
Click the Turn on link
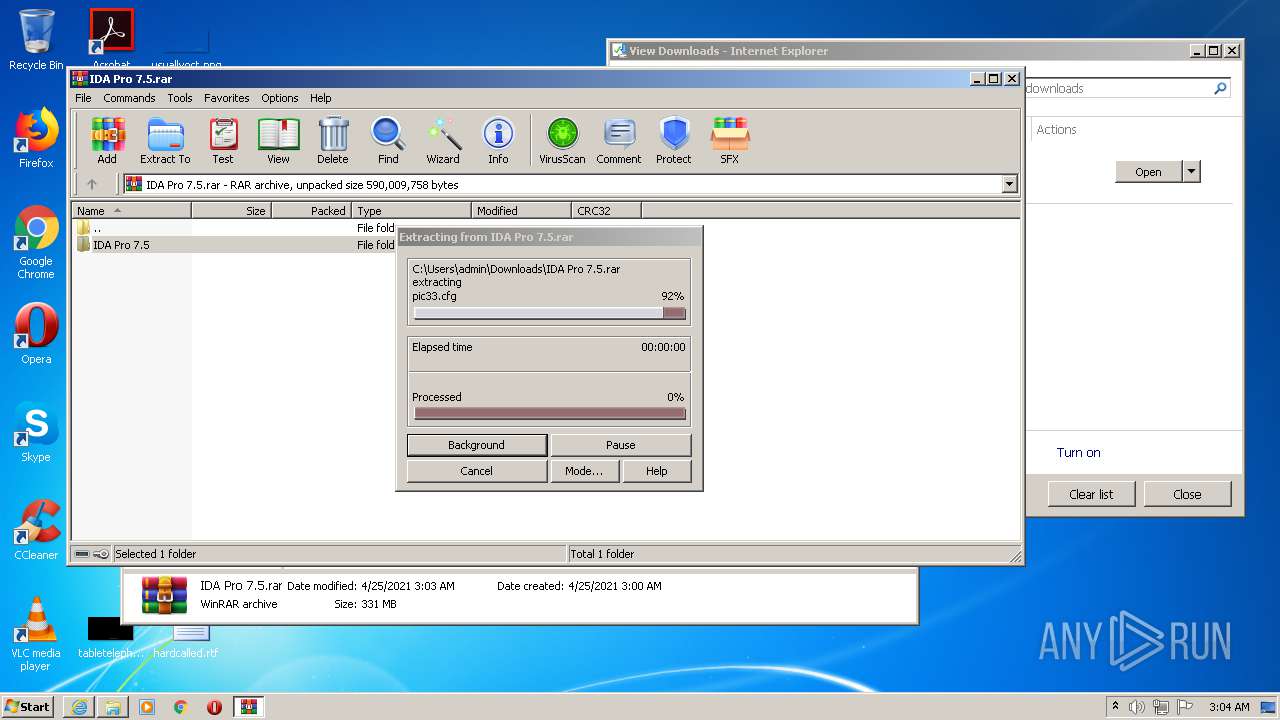(x=1078, y=453)
